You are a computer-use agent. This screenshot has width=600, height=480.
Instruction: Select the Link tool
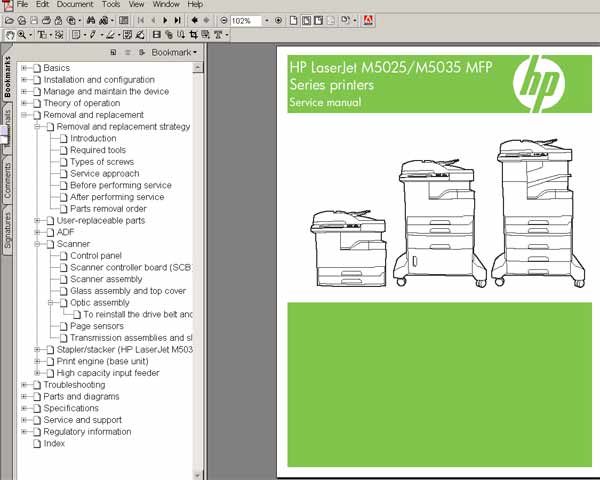(168, 35)
